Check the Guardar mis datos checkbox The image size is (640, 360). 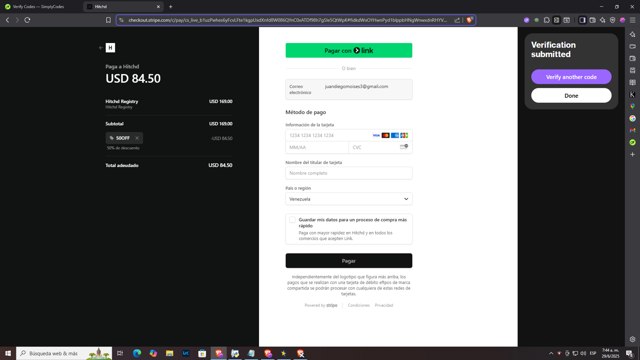(x=292, y=220)
